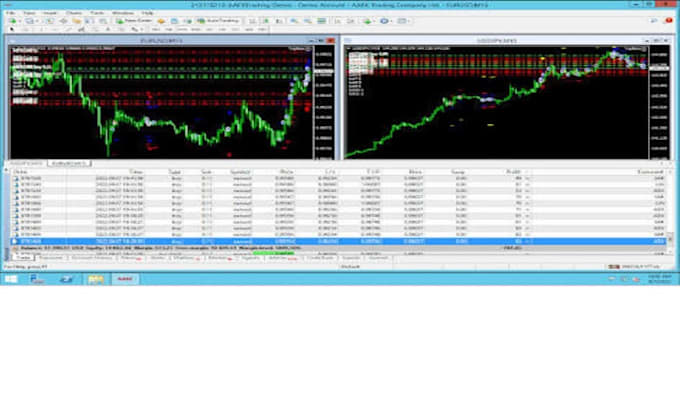Open the Templates icon
The image size is (680, 411).
click(402, 21)
